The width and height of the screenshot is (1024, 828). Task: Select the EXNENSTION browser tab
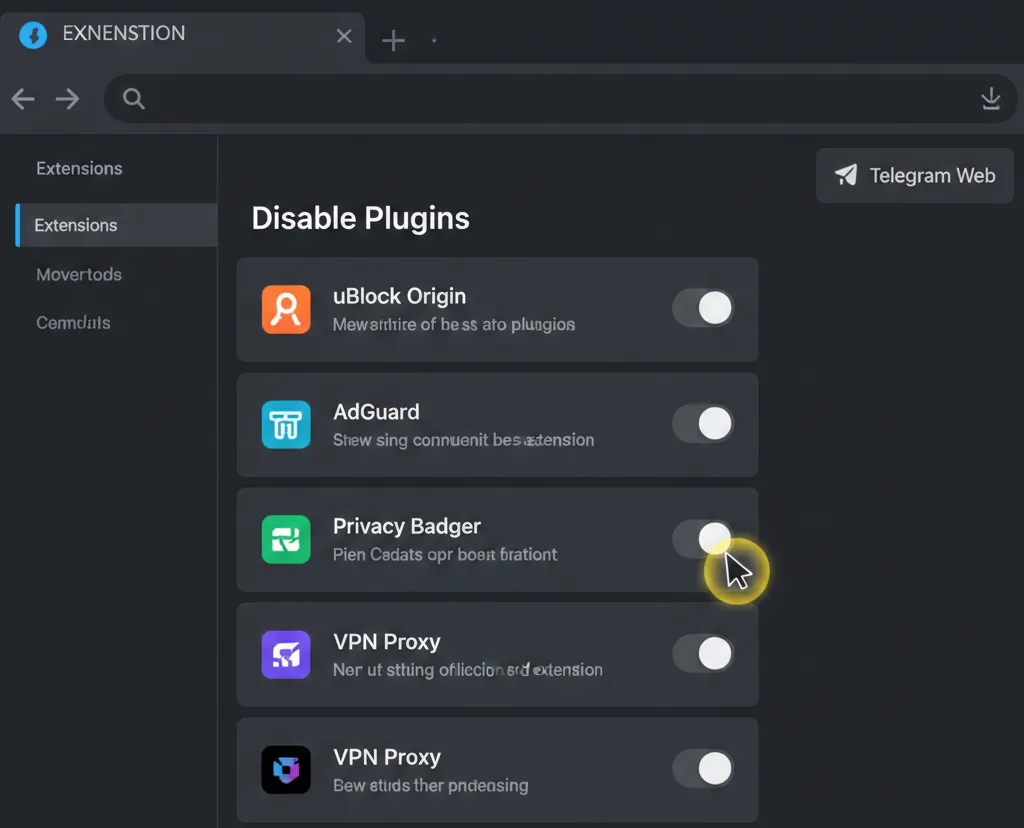(x=183, y=36)
